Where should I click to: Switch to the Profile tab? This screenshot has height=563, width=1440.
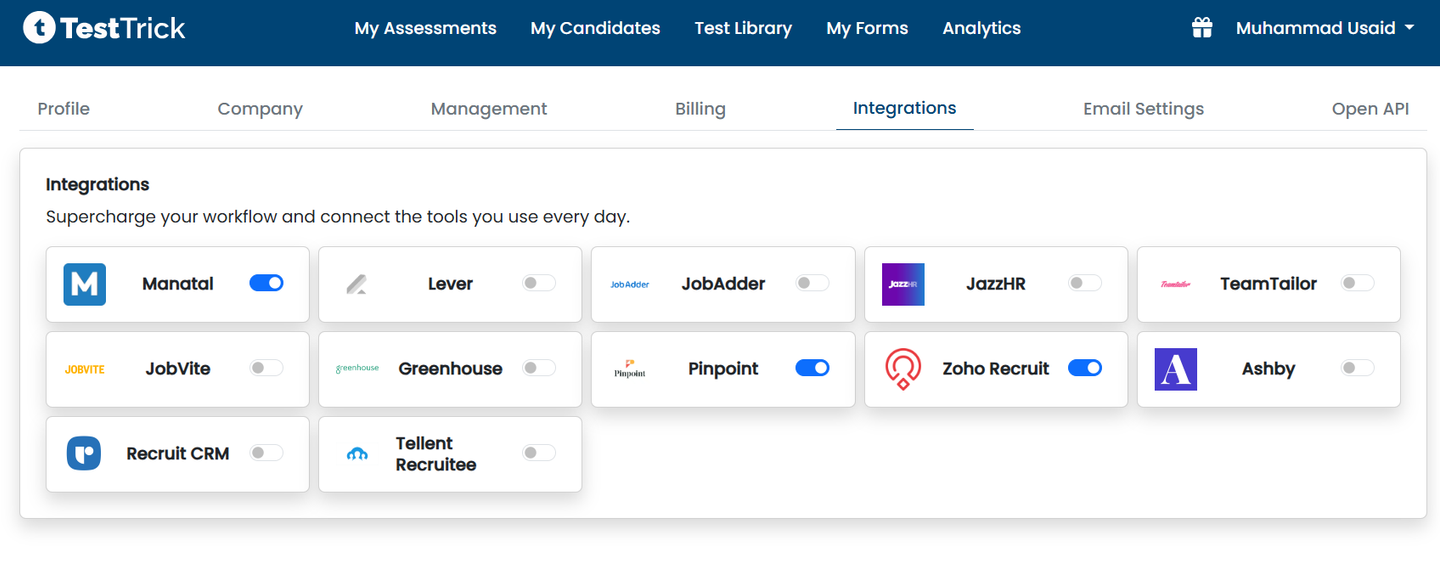point(63,109)
